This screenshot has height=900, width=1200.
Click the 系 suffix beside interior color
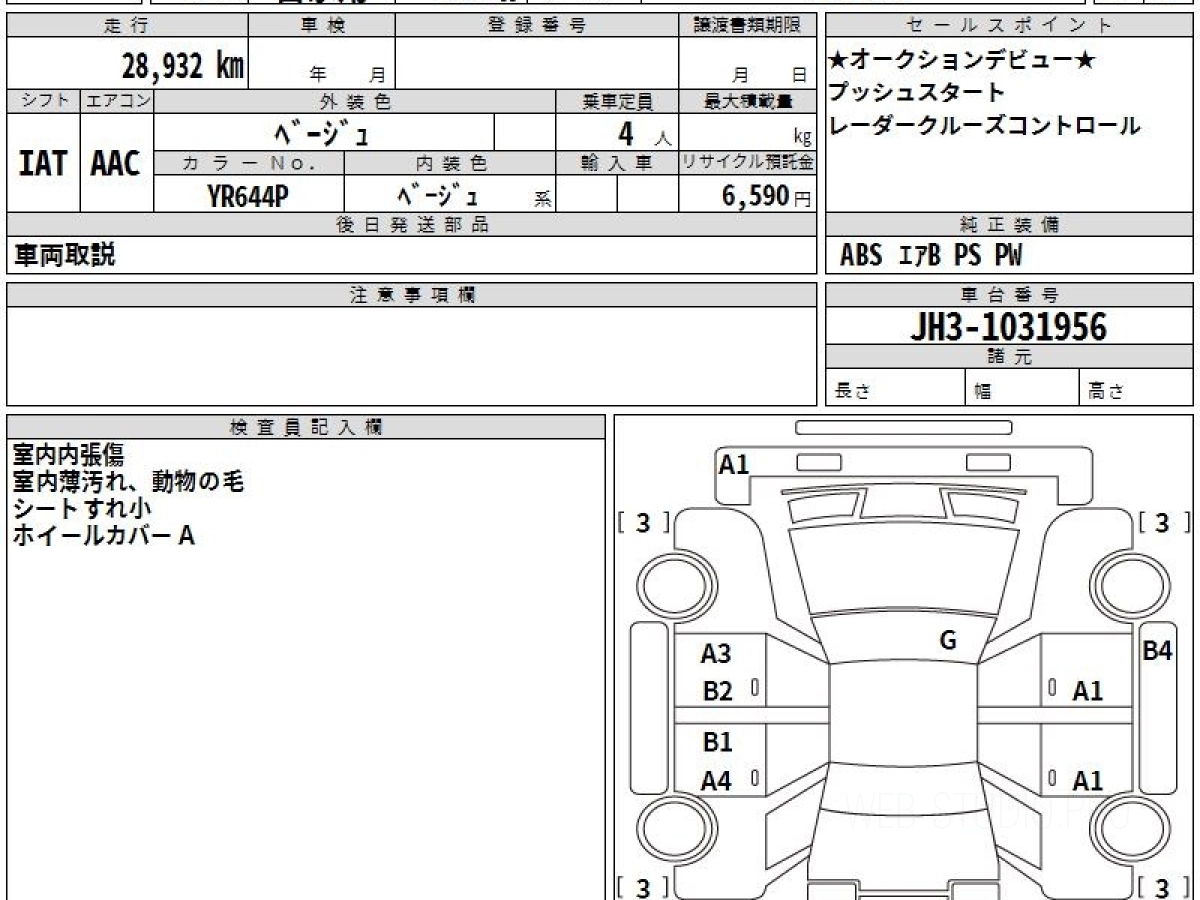point(543,199)
